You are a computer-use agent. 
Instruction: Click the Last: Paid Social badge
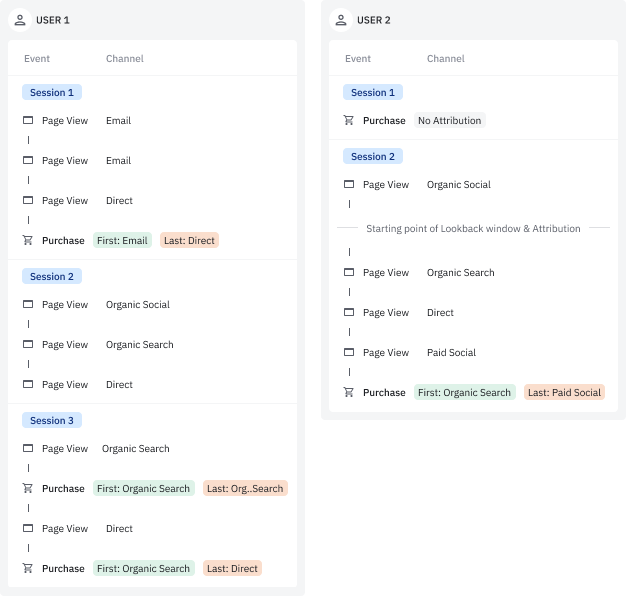[564, 393]
